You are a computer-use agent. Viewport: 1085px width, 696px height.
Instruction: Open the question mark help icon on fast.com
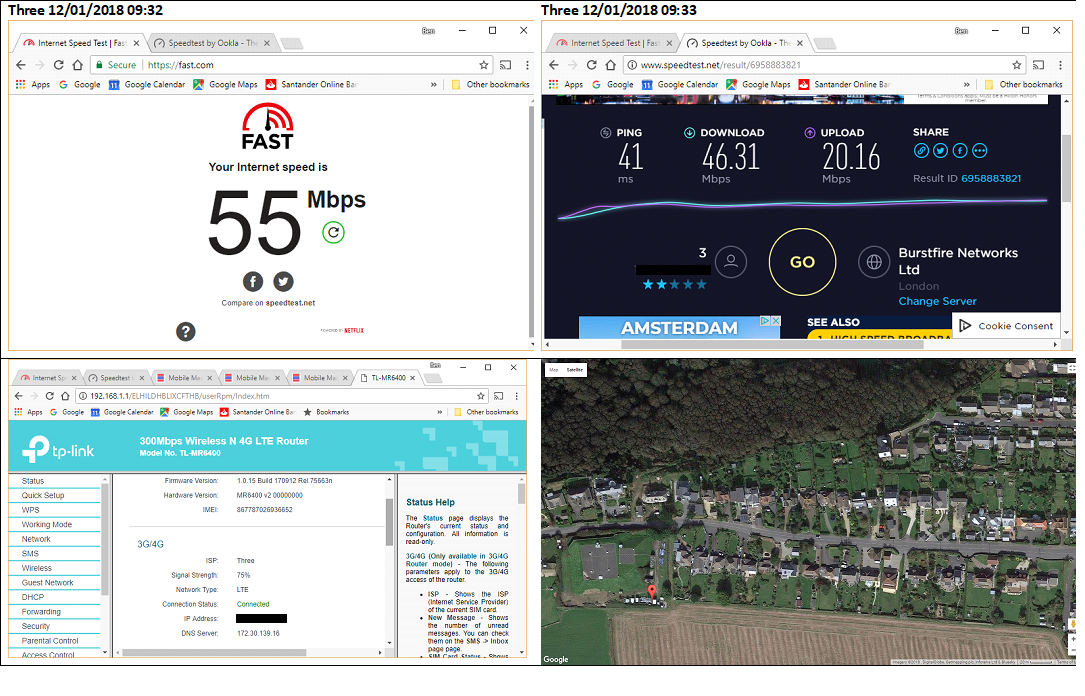186,332
